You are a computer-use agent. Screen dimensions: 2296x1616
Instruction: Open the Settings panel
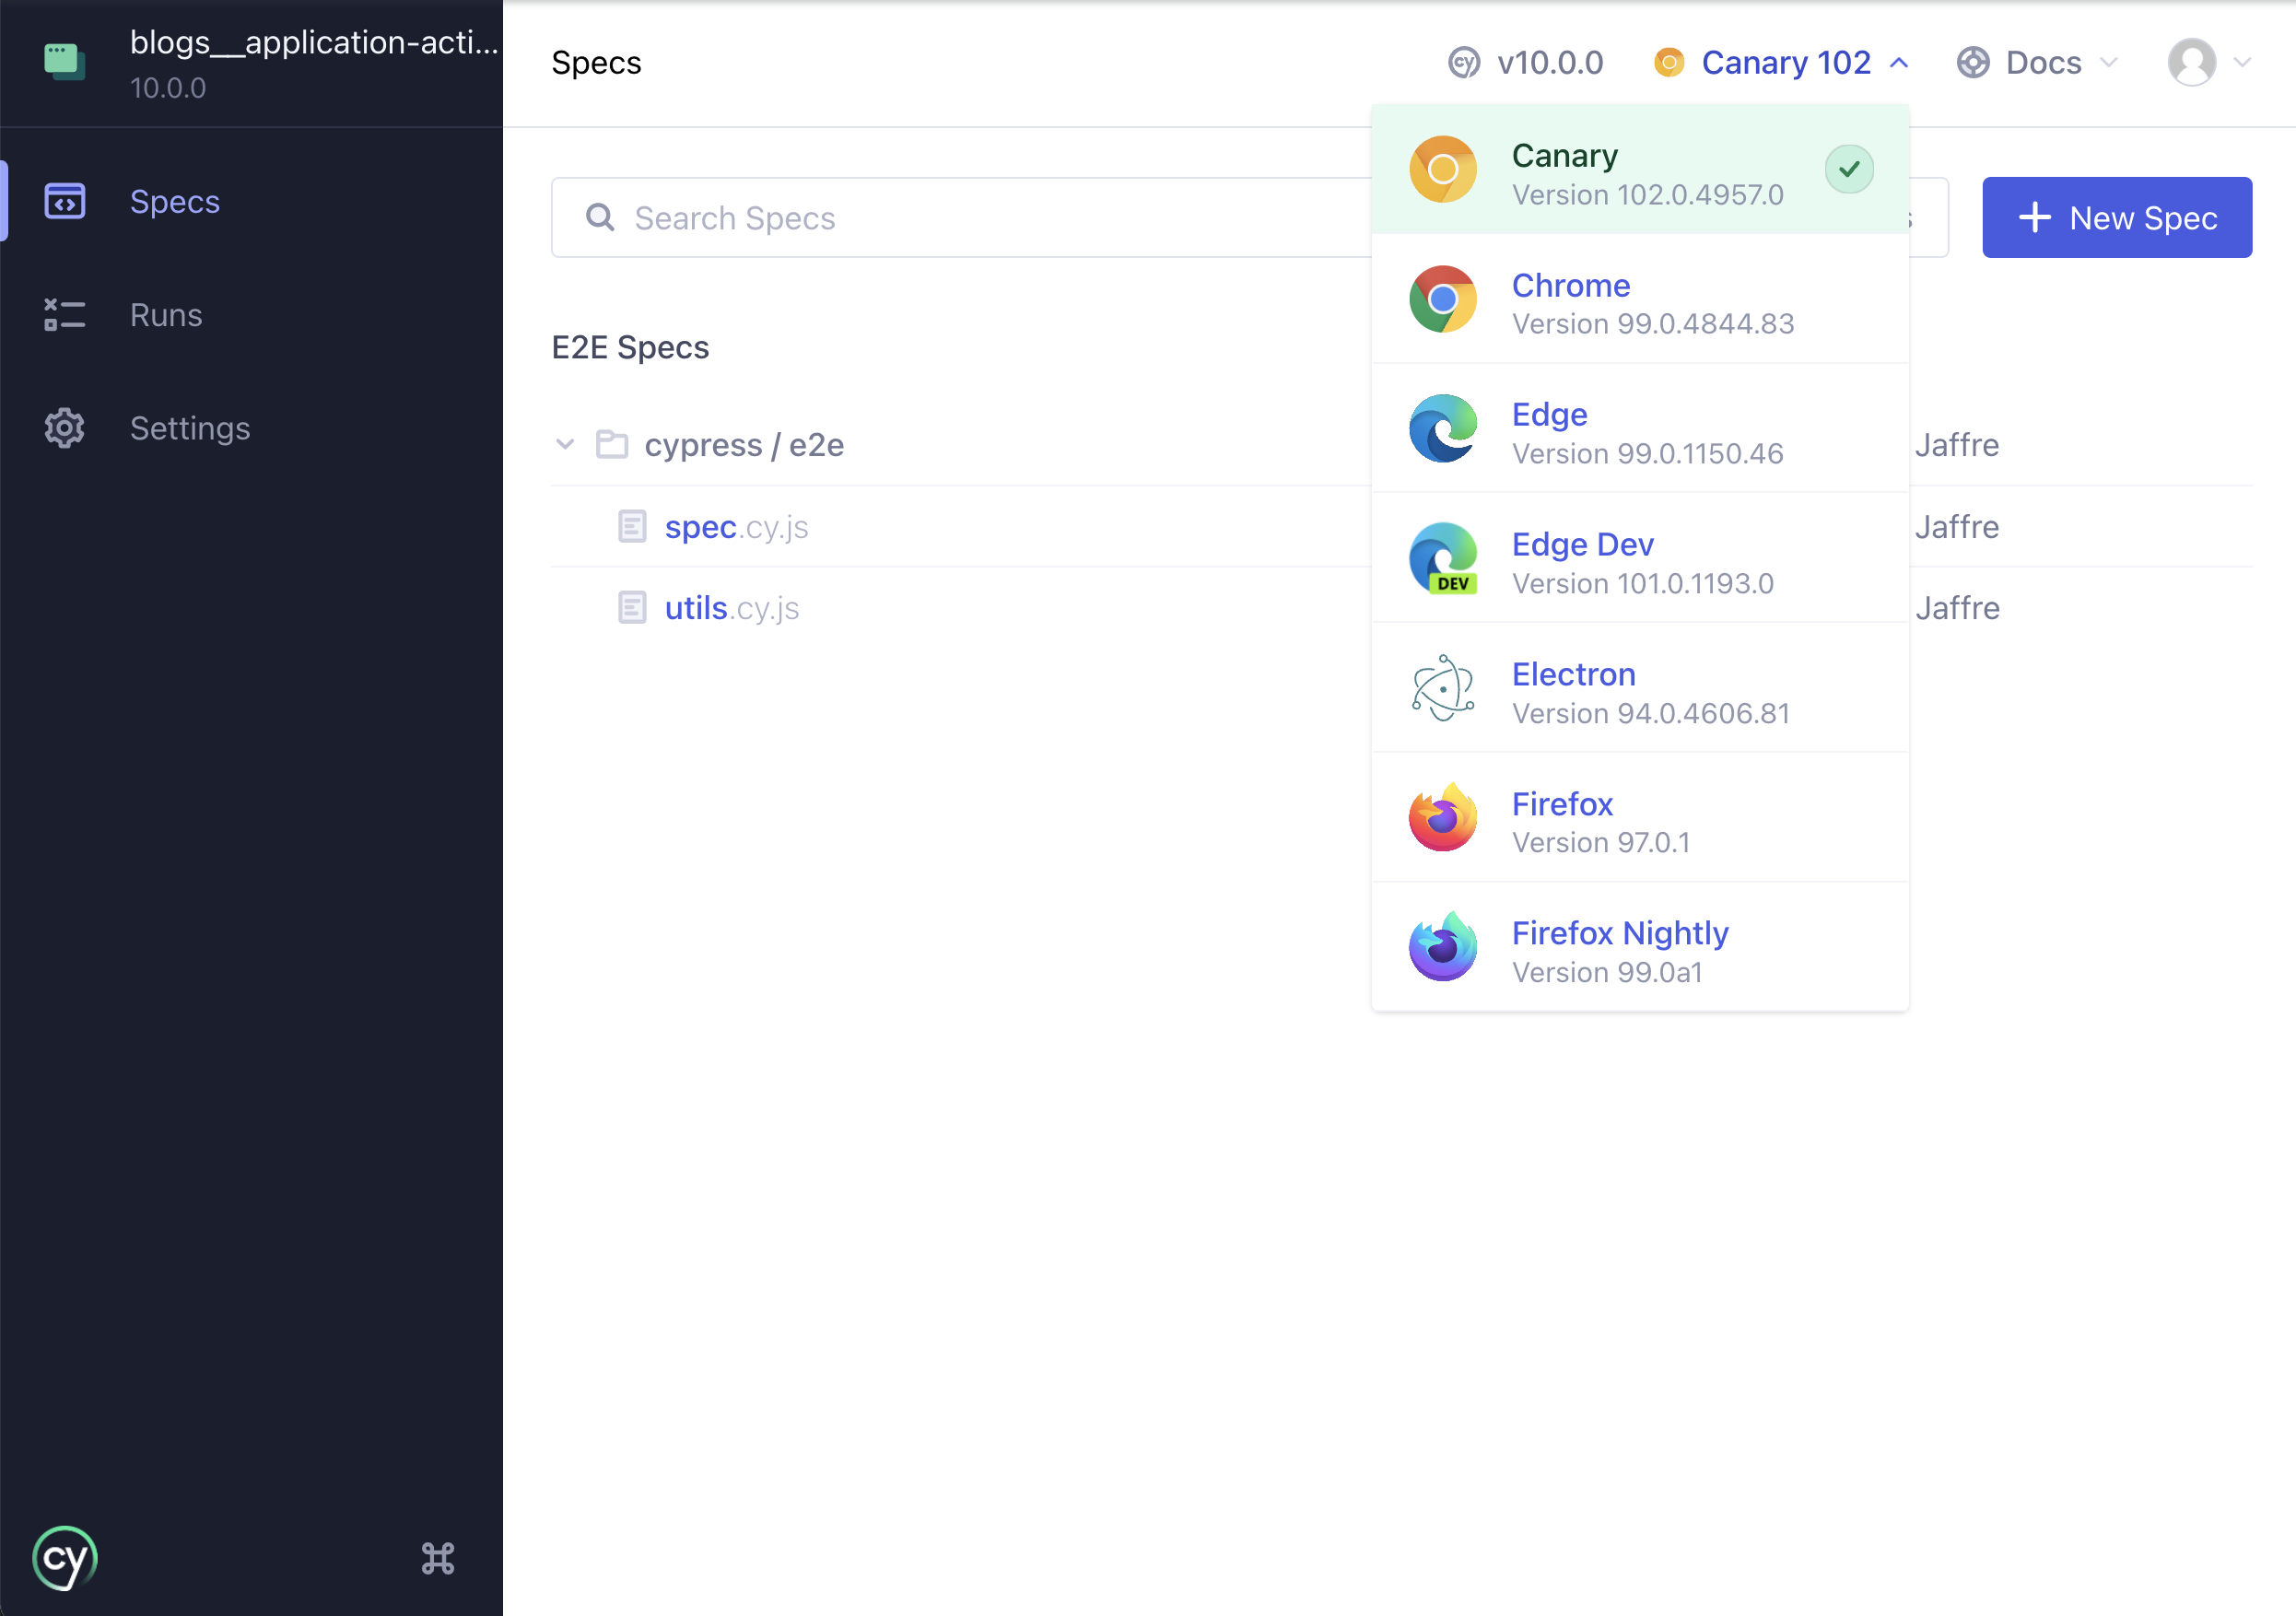(191, 427)
